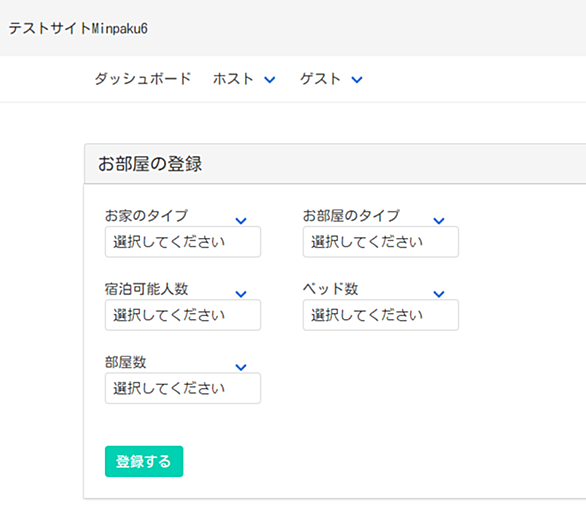Click chevron icon above 宿泊可能人数 field
Image resolution: width=586 pixels, height=514 pixels.
[x=241, y=294]
